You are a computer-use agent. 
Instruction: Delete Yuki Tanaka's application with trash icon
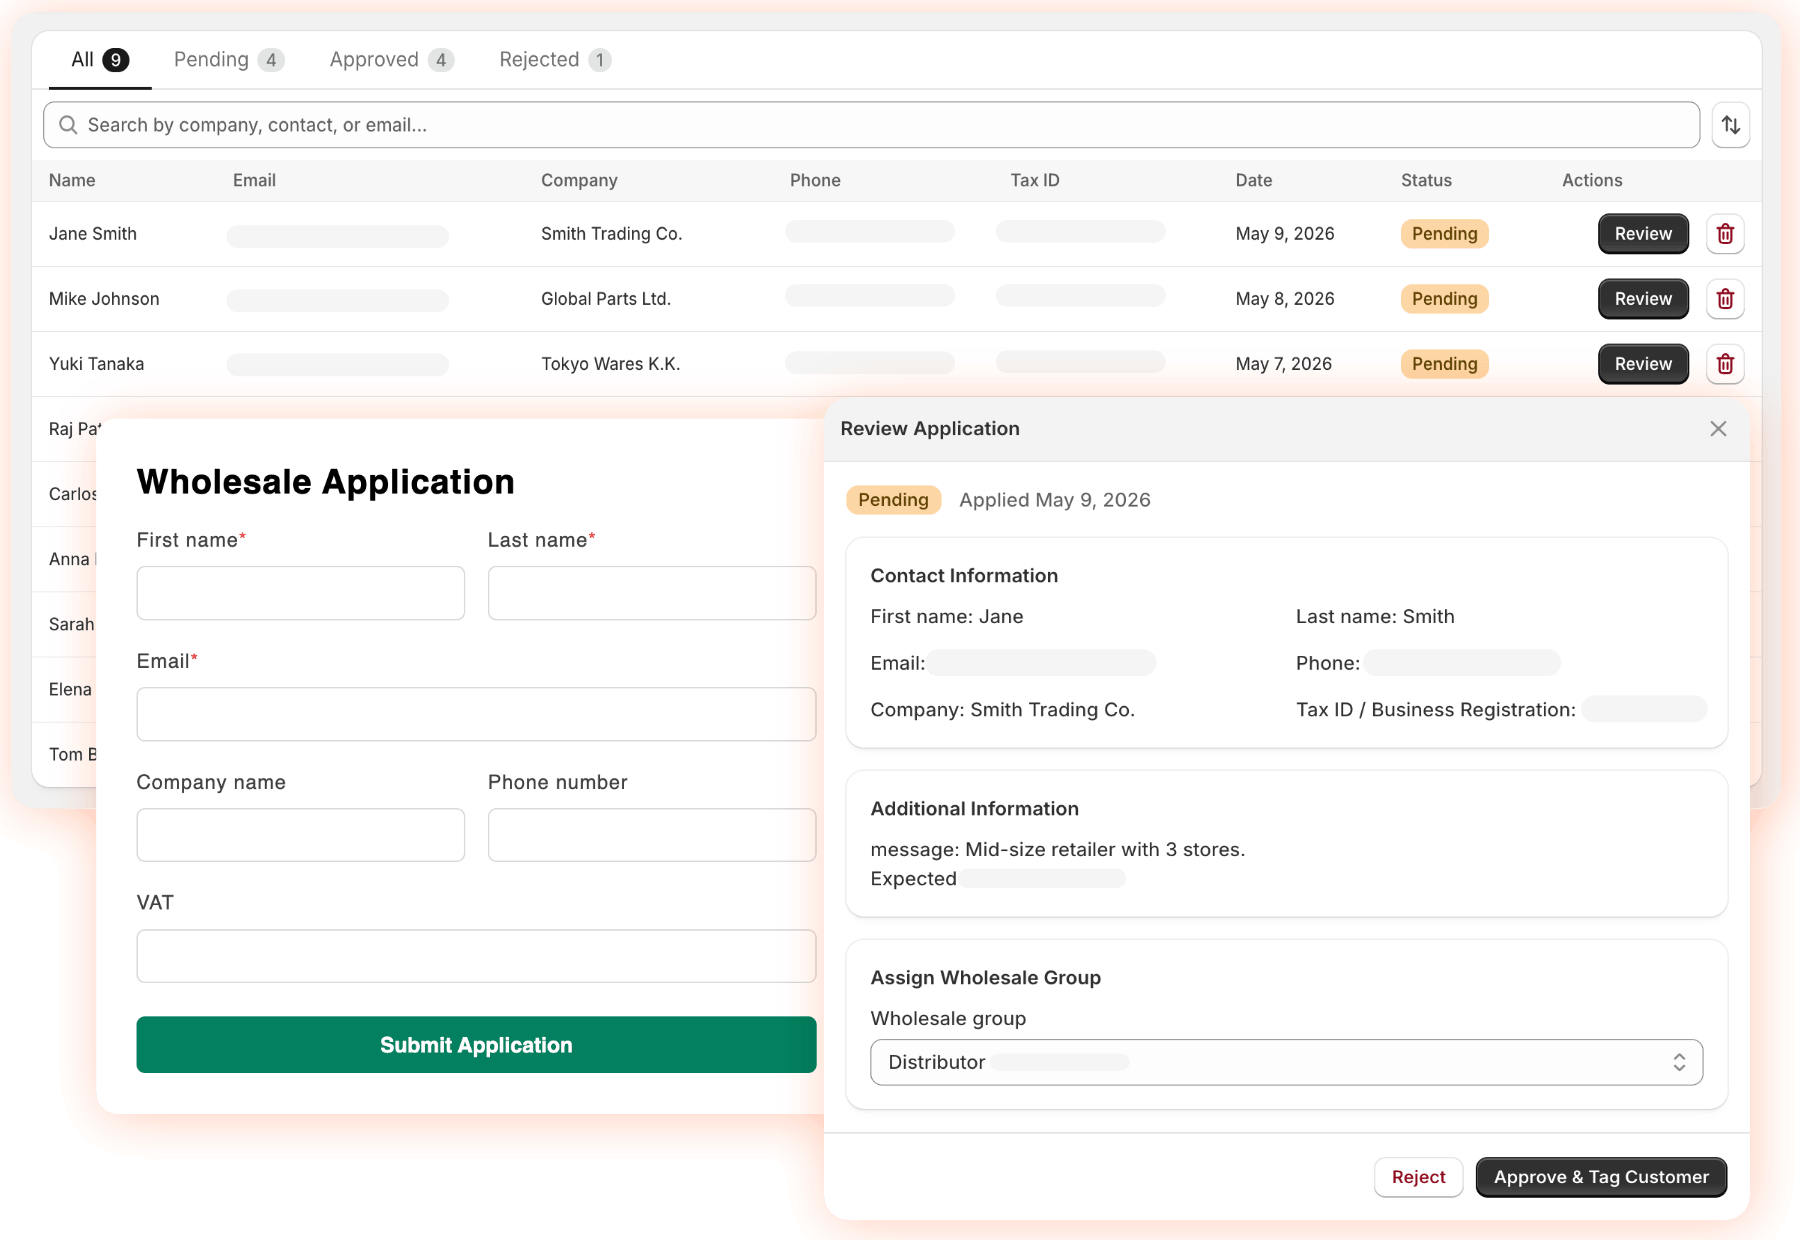pyautogui.click(x=1725, y=364)
